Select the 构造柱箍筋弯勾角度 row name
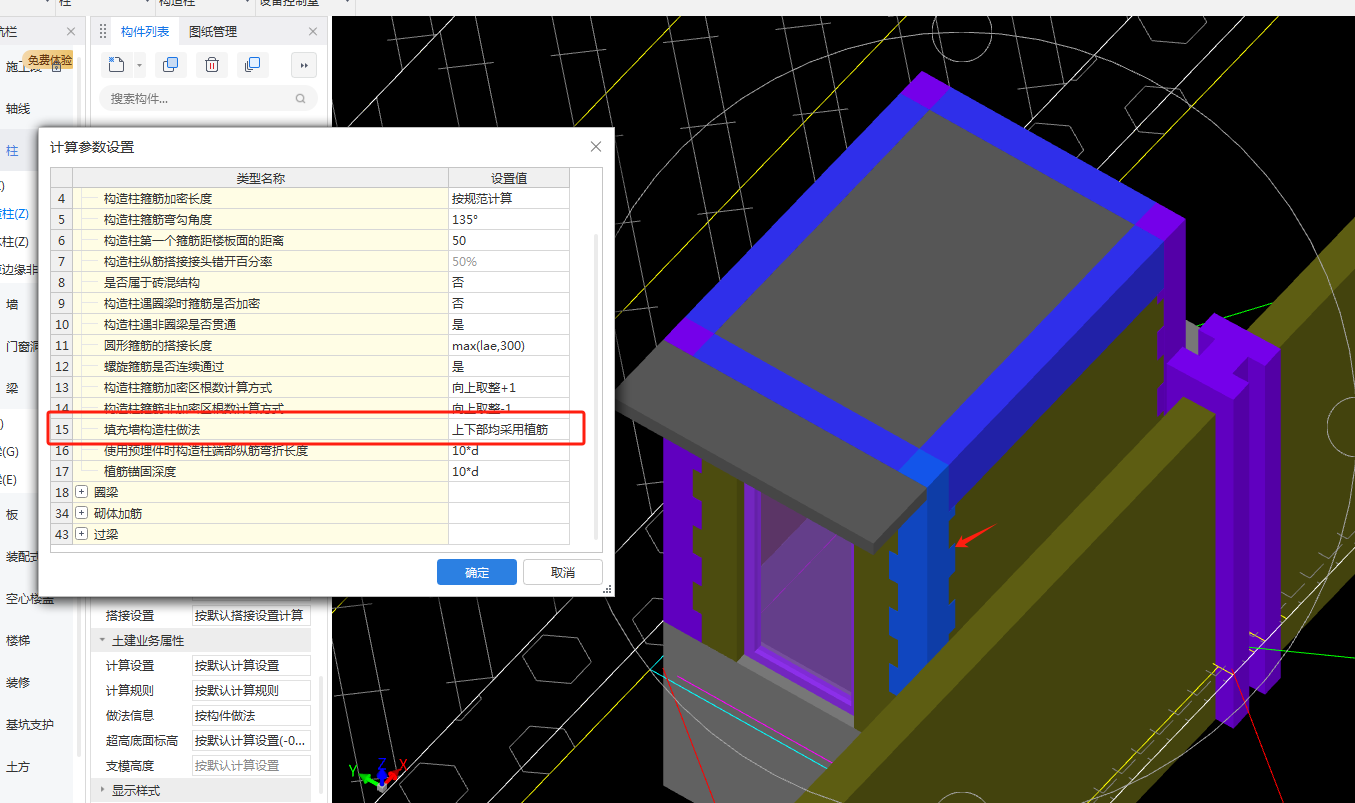1355x803 pixels. click(158, 219)
